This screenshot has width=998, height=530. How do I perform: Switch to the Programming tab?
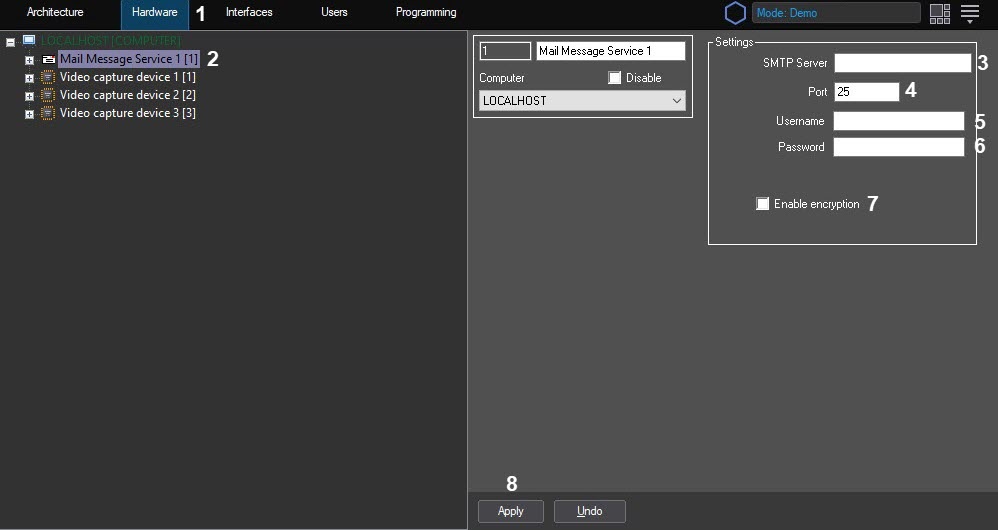pyautogui.click(x=426, y=12)
